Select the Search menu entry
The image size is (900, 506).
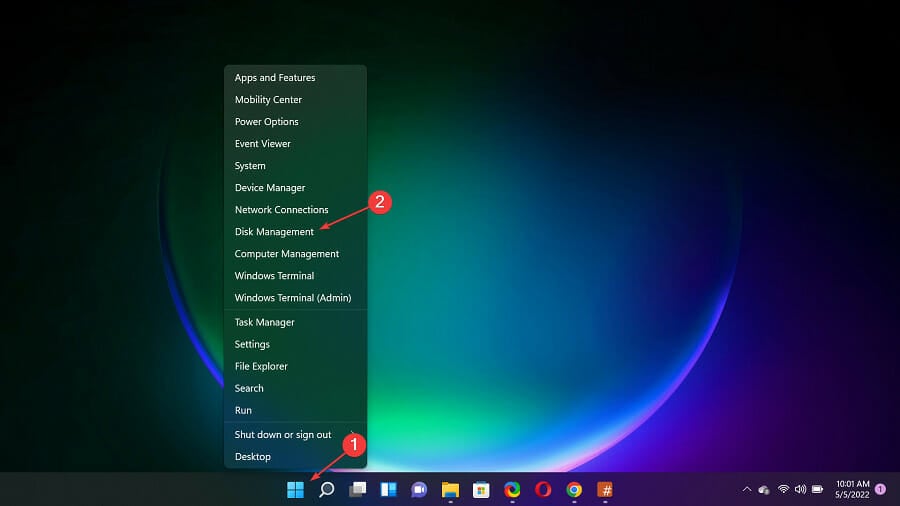(x=295, y=388)
